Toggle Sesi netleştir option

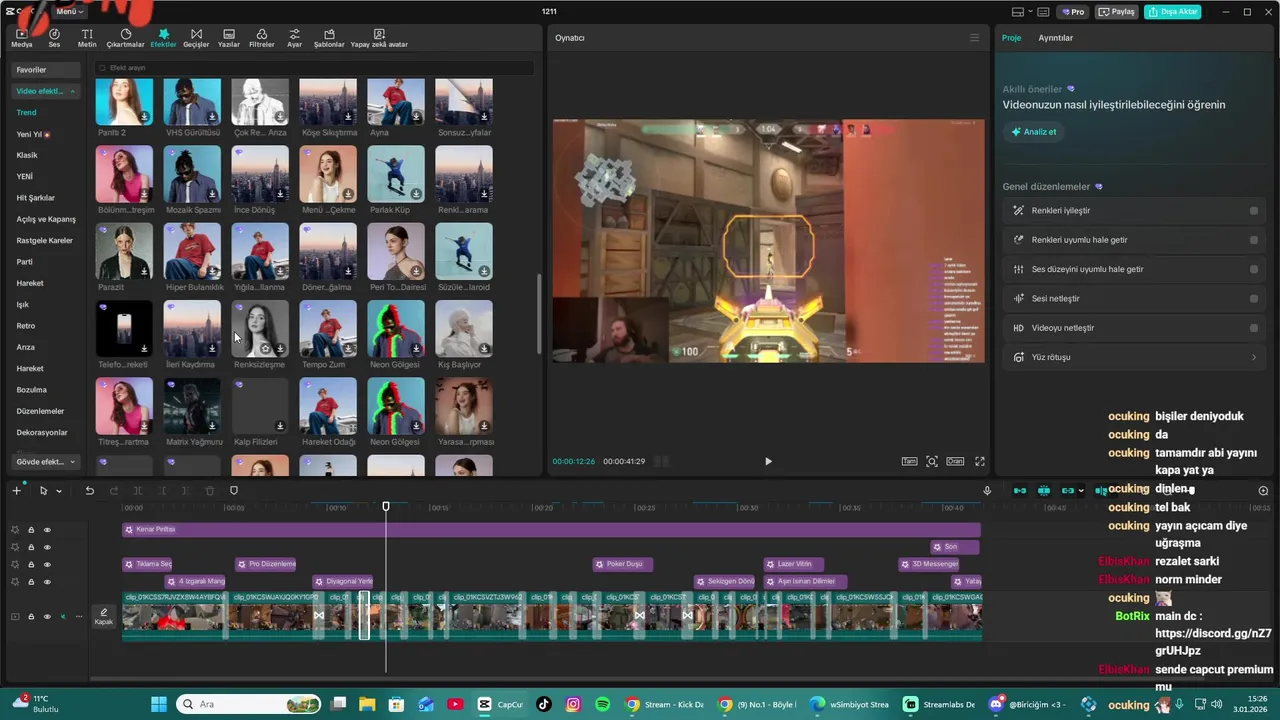tap(1253, 298)
